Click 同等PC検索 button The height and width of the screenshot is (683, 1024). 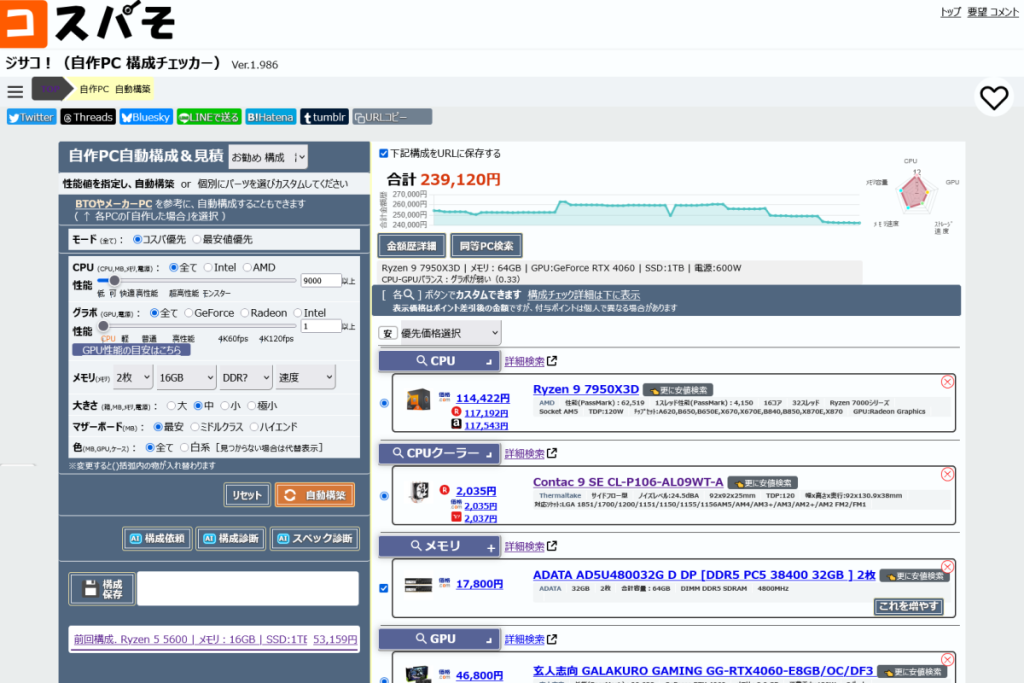487,246
